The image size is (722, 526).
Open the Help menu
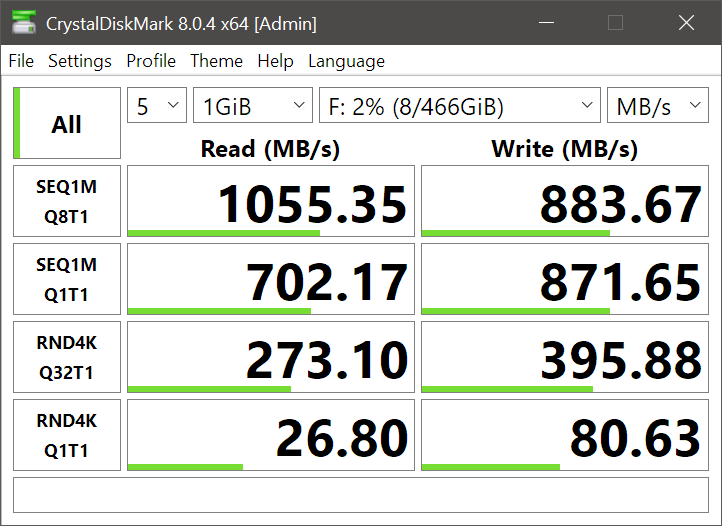[275, 61]
